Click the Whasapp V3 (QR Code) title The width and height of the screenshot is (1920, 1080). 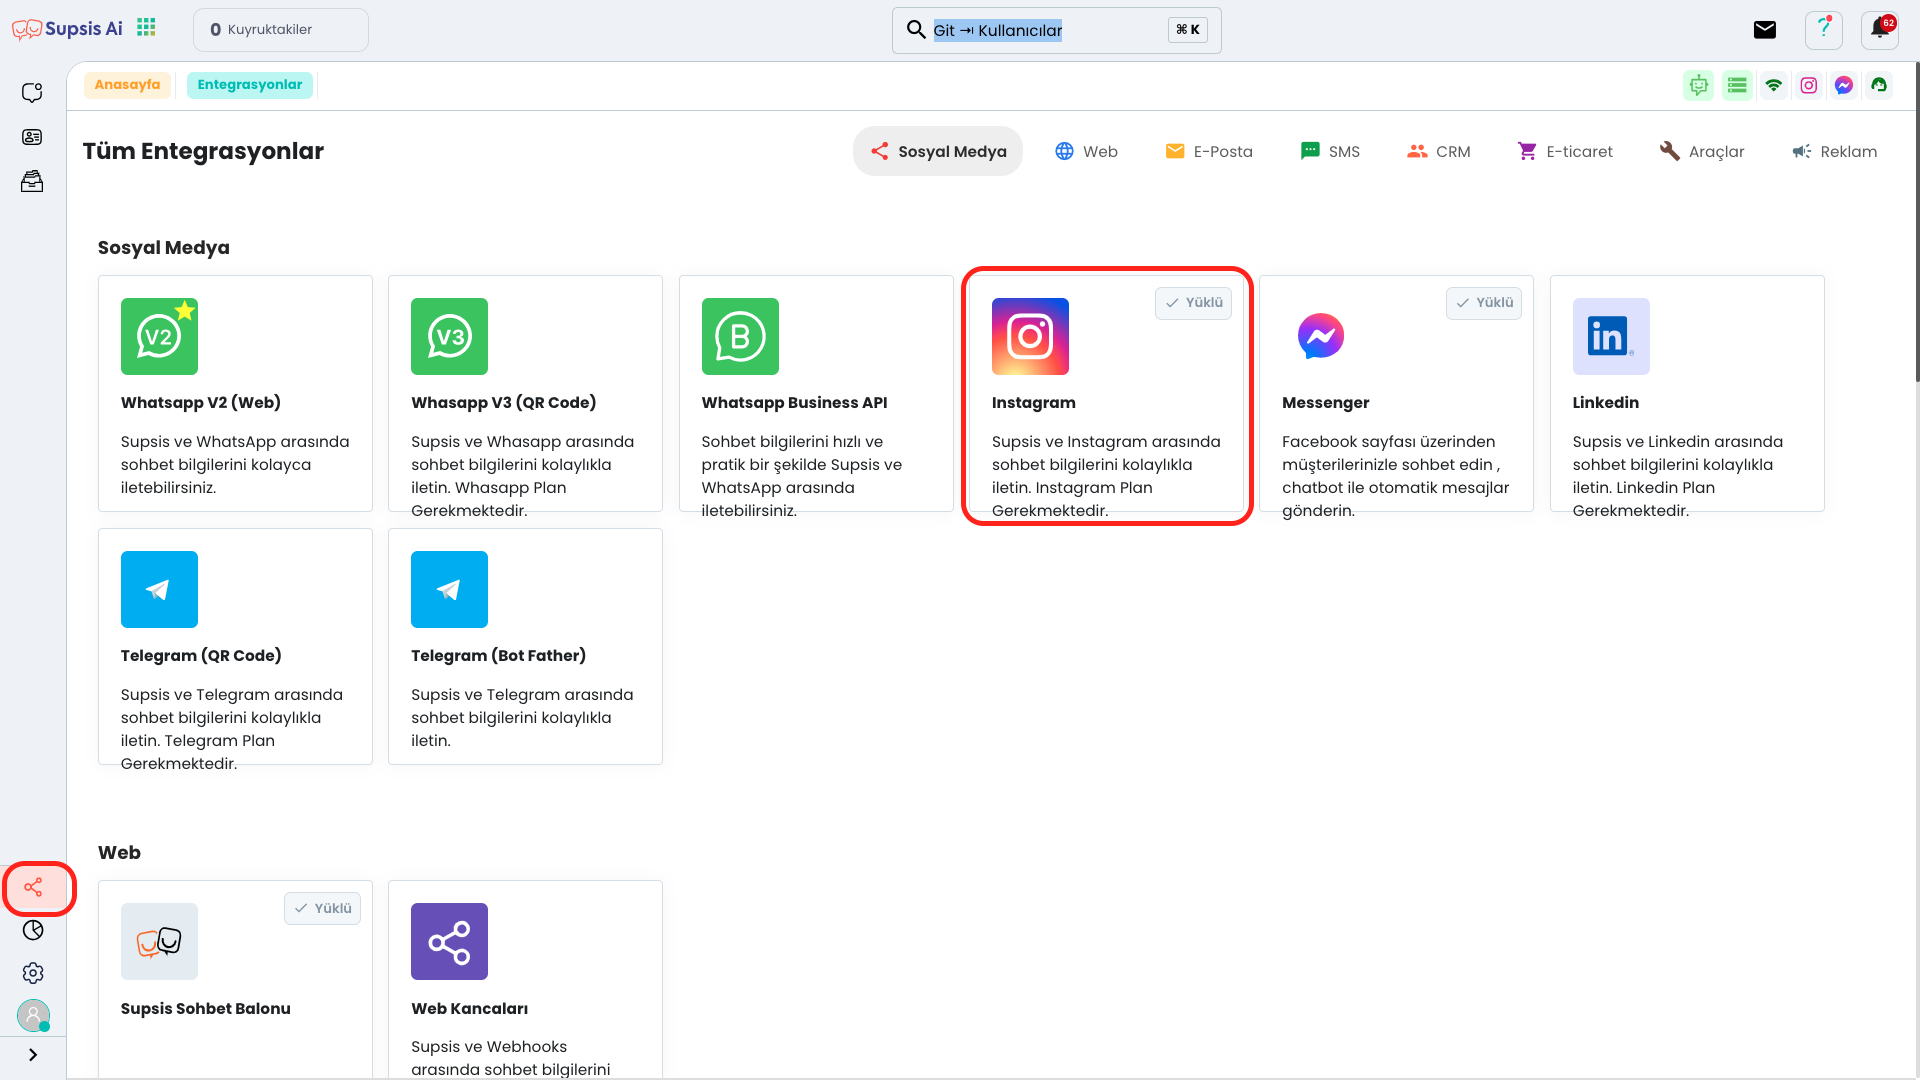pos(503,403)
